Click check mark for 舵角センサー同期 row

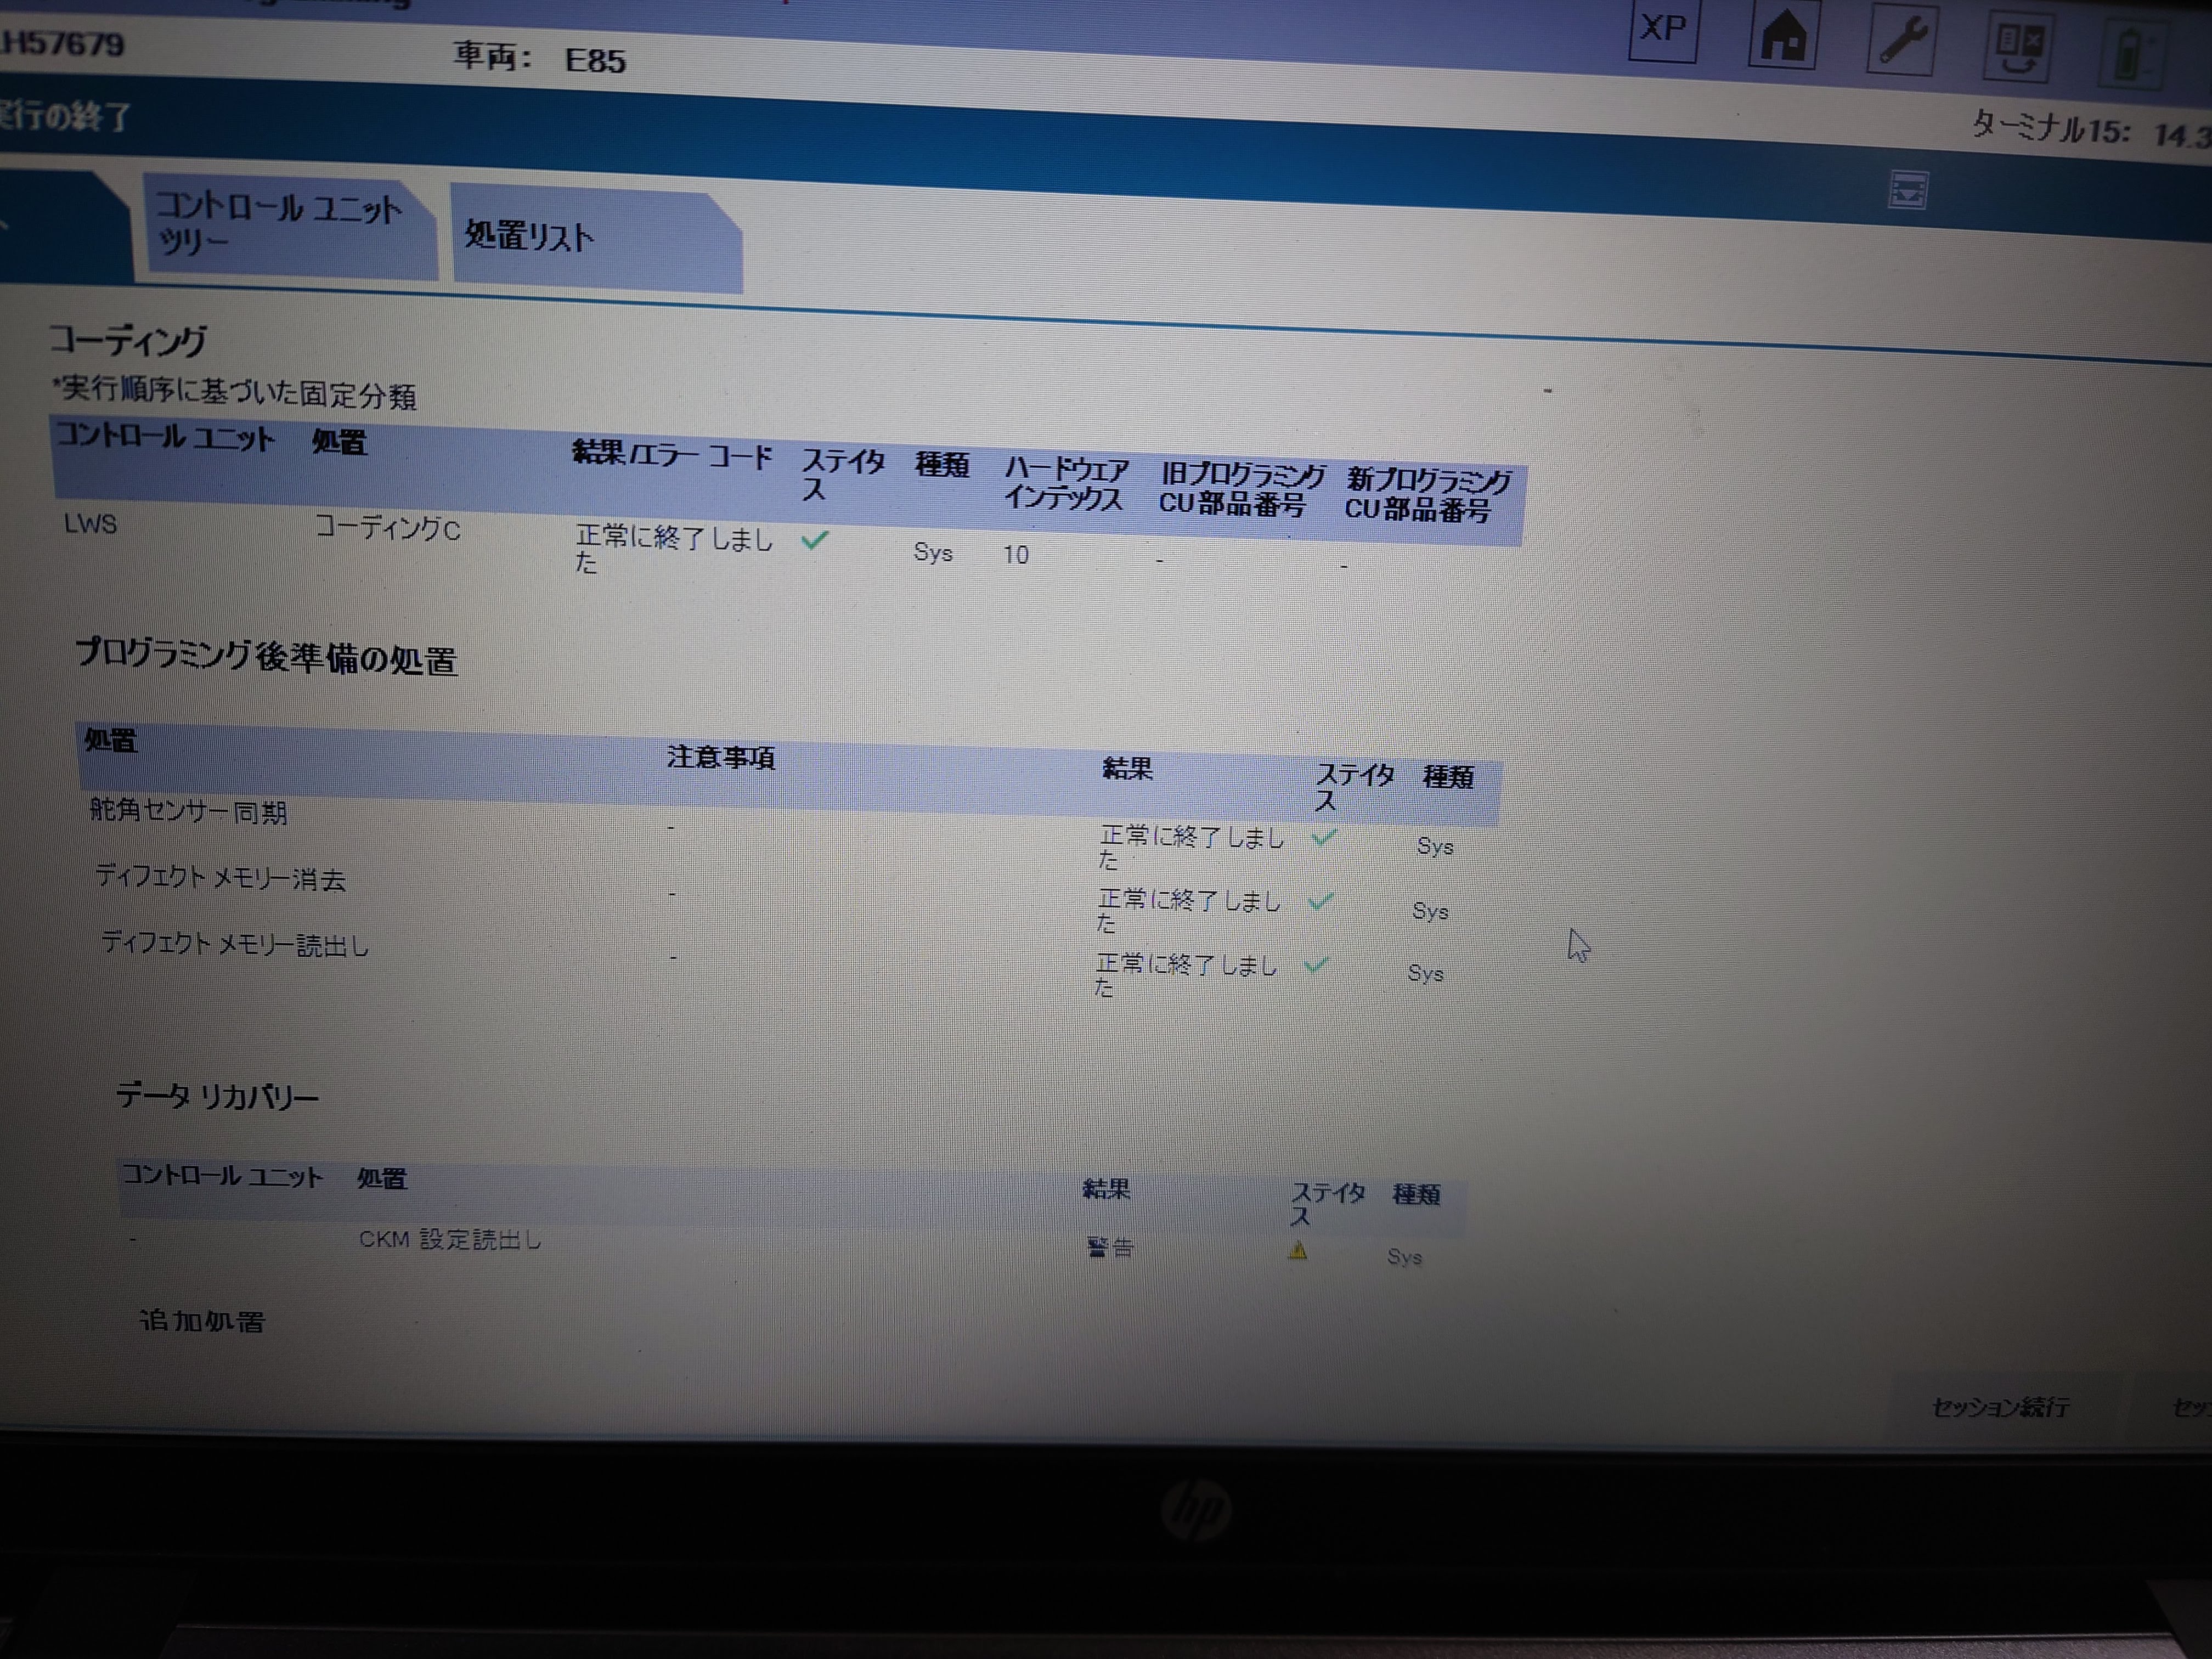(1324, 838)
